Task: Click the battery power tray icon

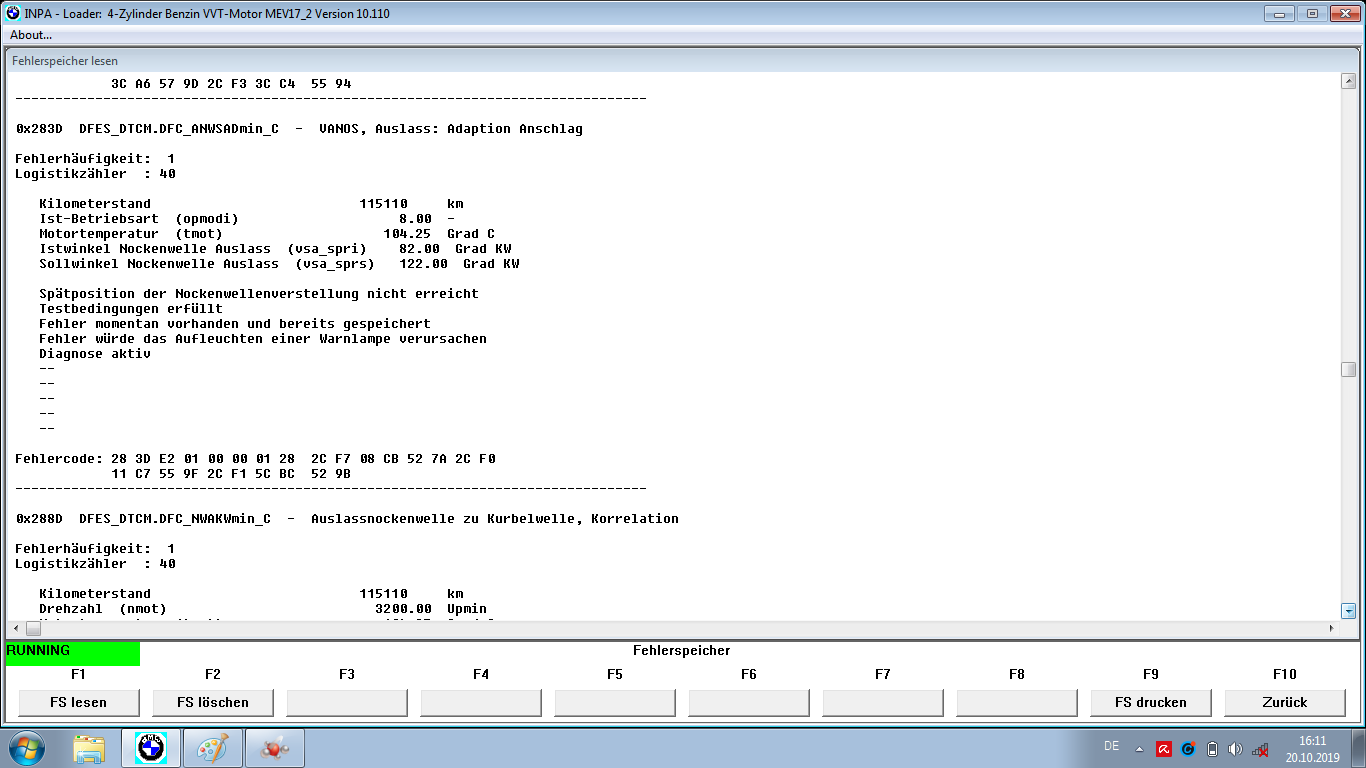Action: point(1212,749)
